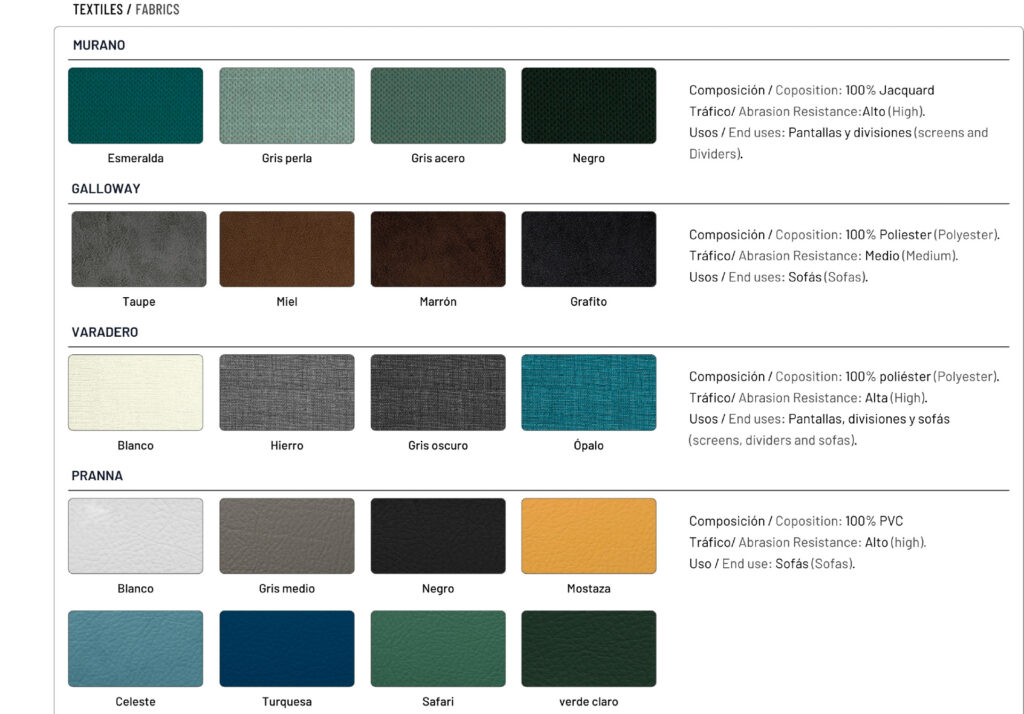This screenshot has width=1024, height=714.
Task: Select the Varadero Blanco swatch
Action: pyautogui.click(x=135, y=392)
